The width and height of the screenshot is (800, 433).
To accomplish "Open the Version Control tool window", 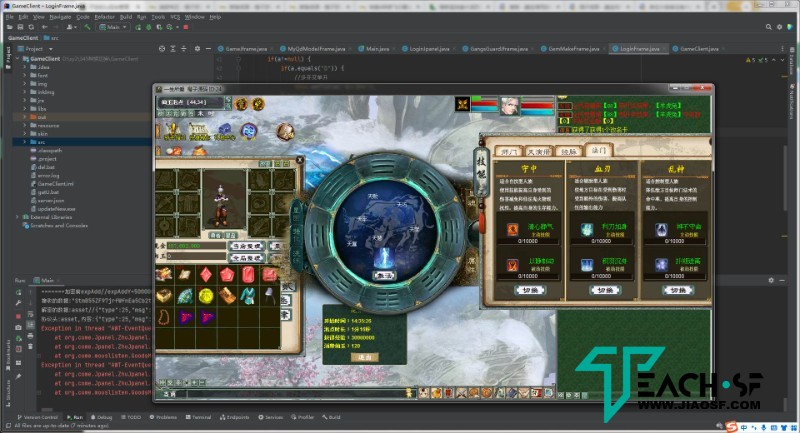I will pos(38,417).
